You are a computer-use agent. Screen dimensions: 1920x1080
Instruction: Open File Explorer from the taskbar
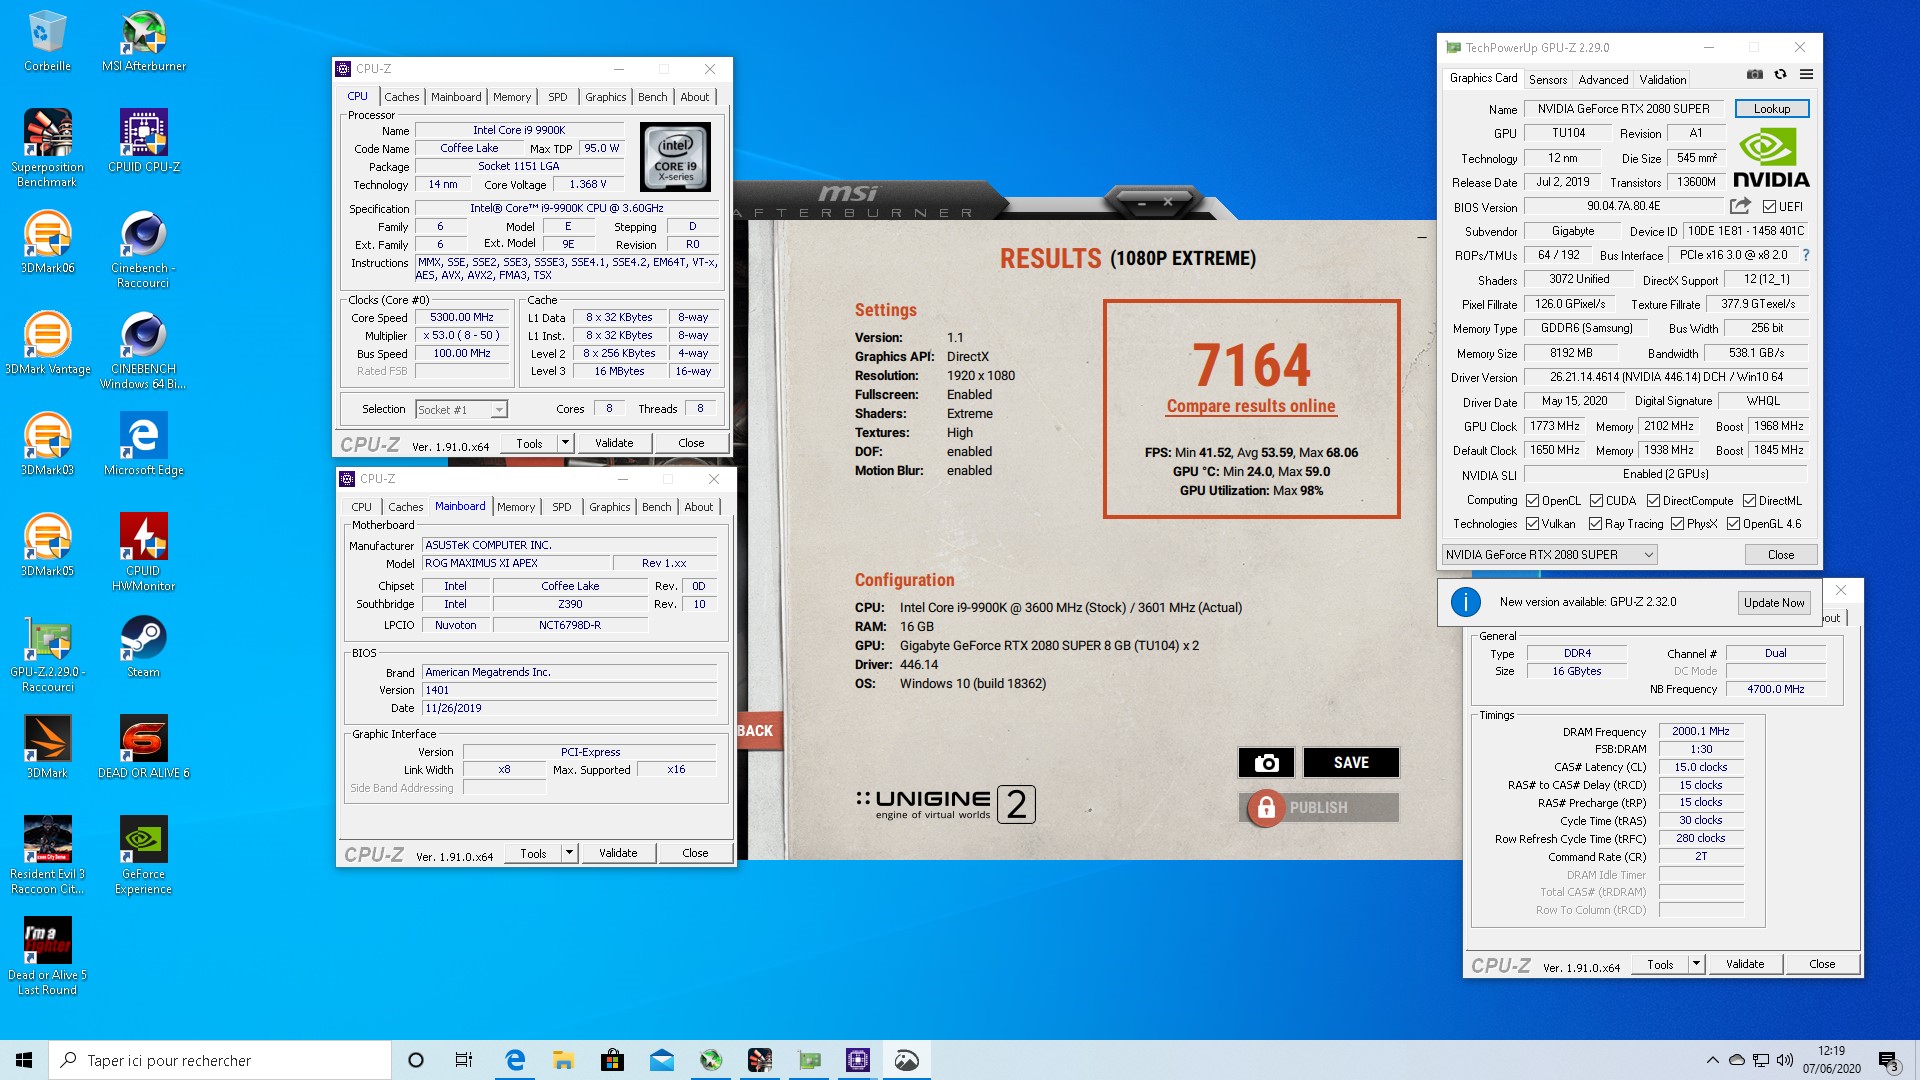[x=563, y=1060]
